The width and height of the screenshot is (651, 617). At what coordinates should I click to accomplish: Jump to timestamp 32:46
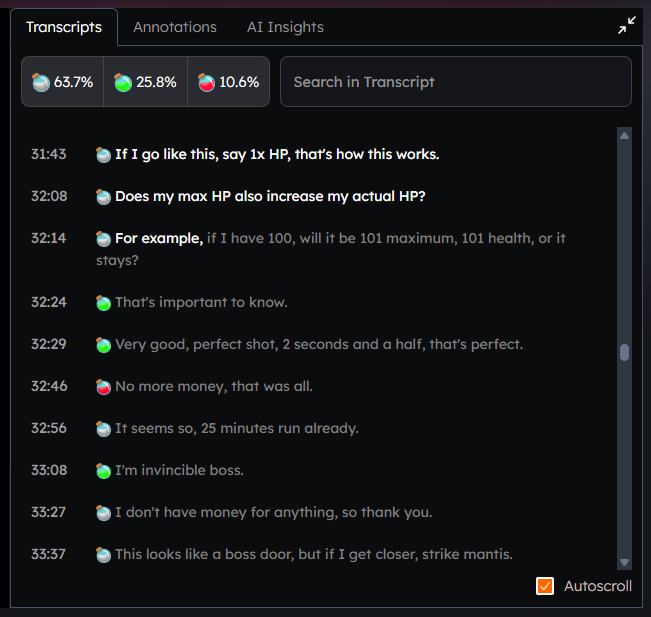pos(49,386)
